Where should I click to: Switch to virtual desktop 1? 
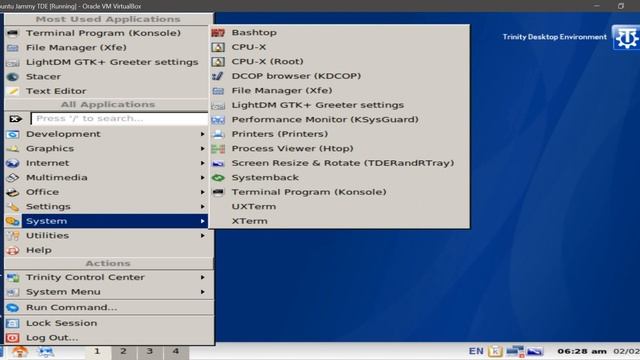coord(97,351)
